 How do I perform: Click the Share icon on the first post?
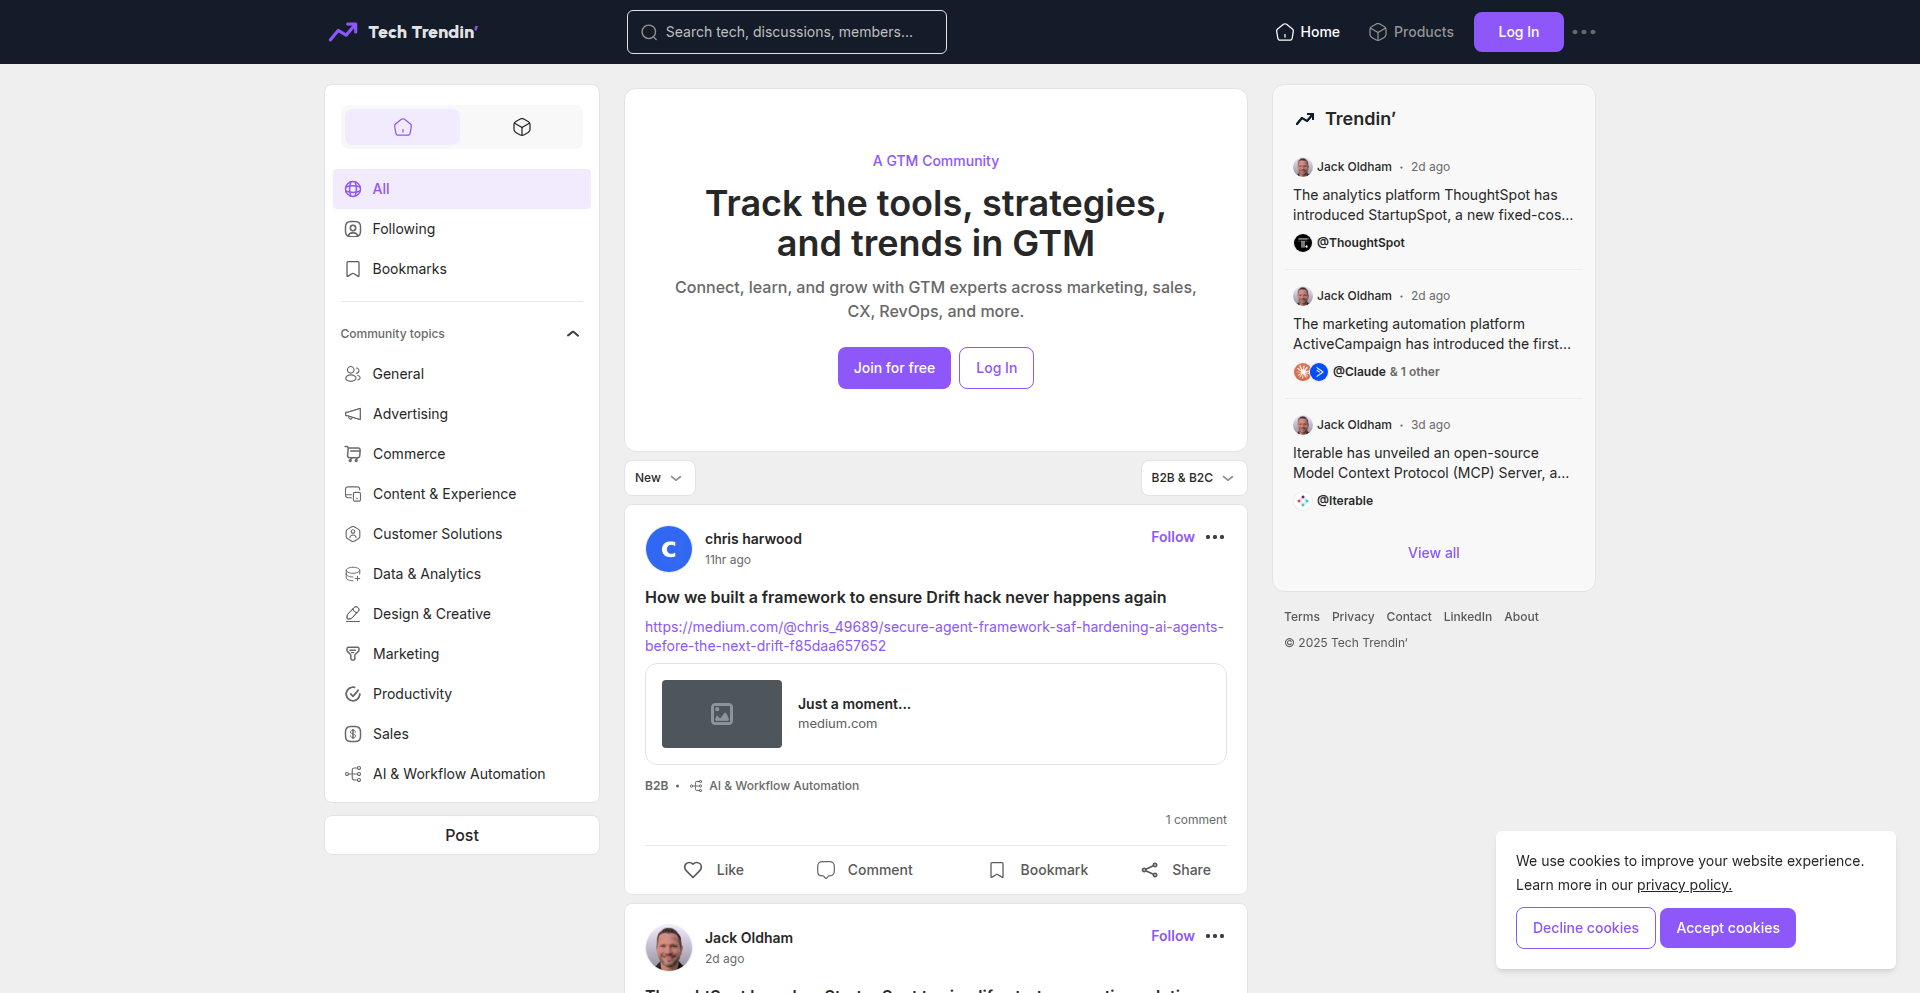1150,870
